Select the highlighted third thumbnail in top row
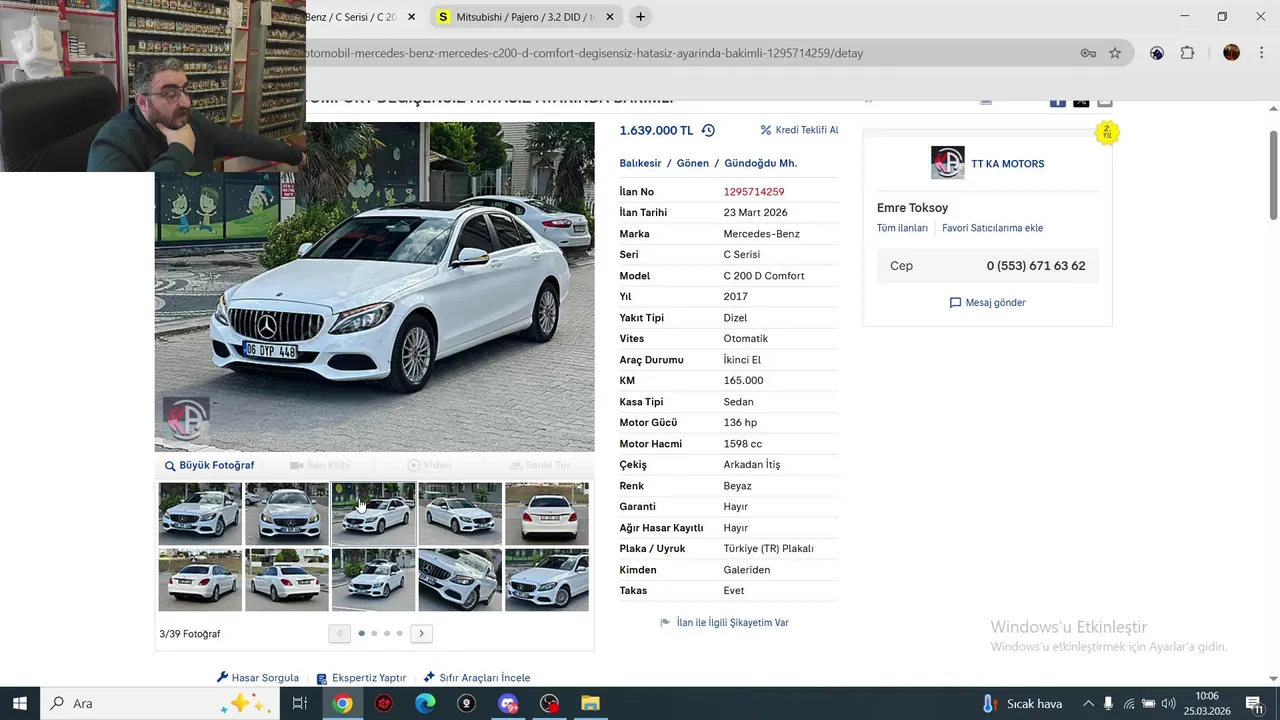This screenshot has width=1280, height=720. (x=373, y=514)
